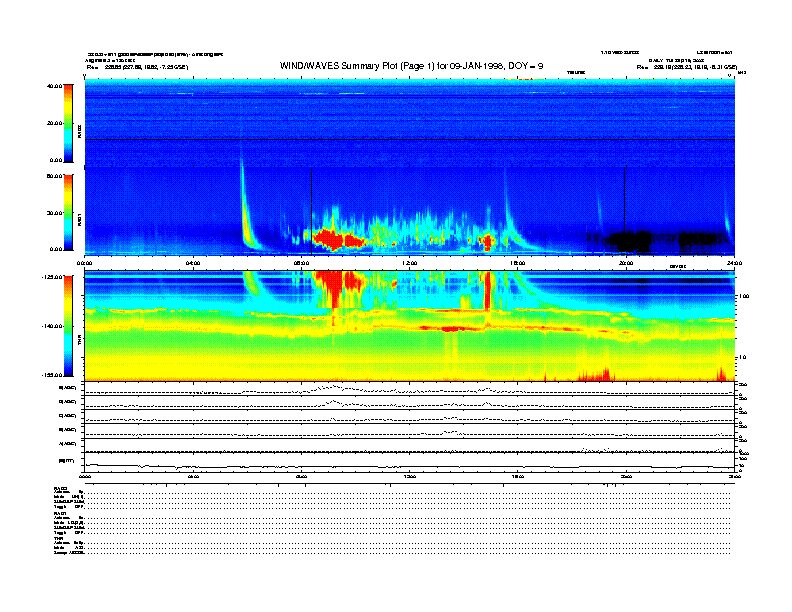
Task: Select the 40.00 label on RAD2 scale
Action: point(54,86)
